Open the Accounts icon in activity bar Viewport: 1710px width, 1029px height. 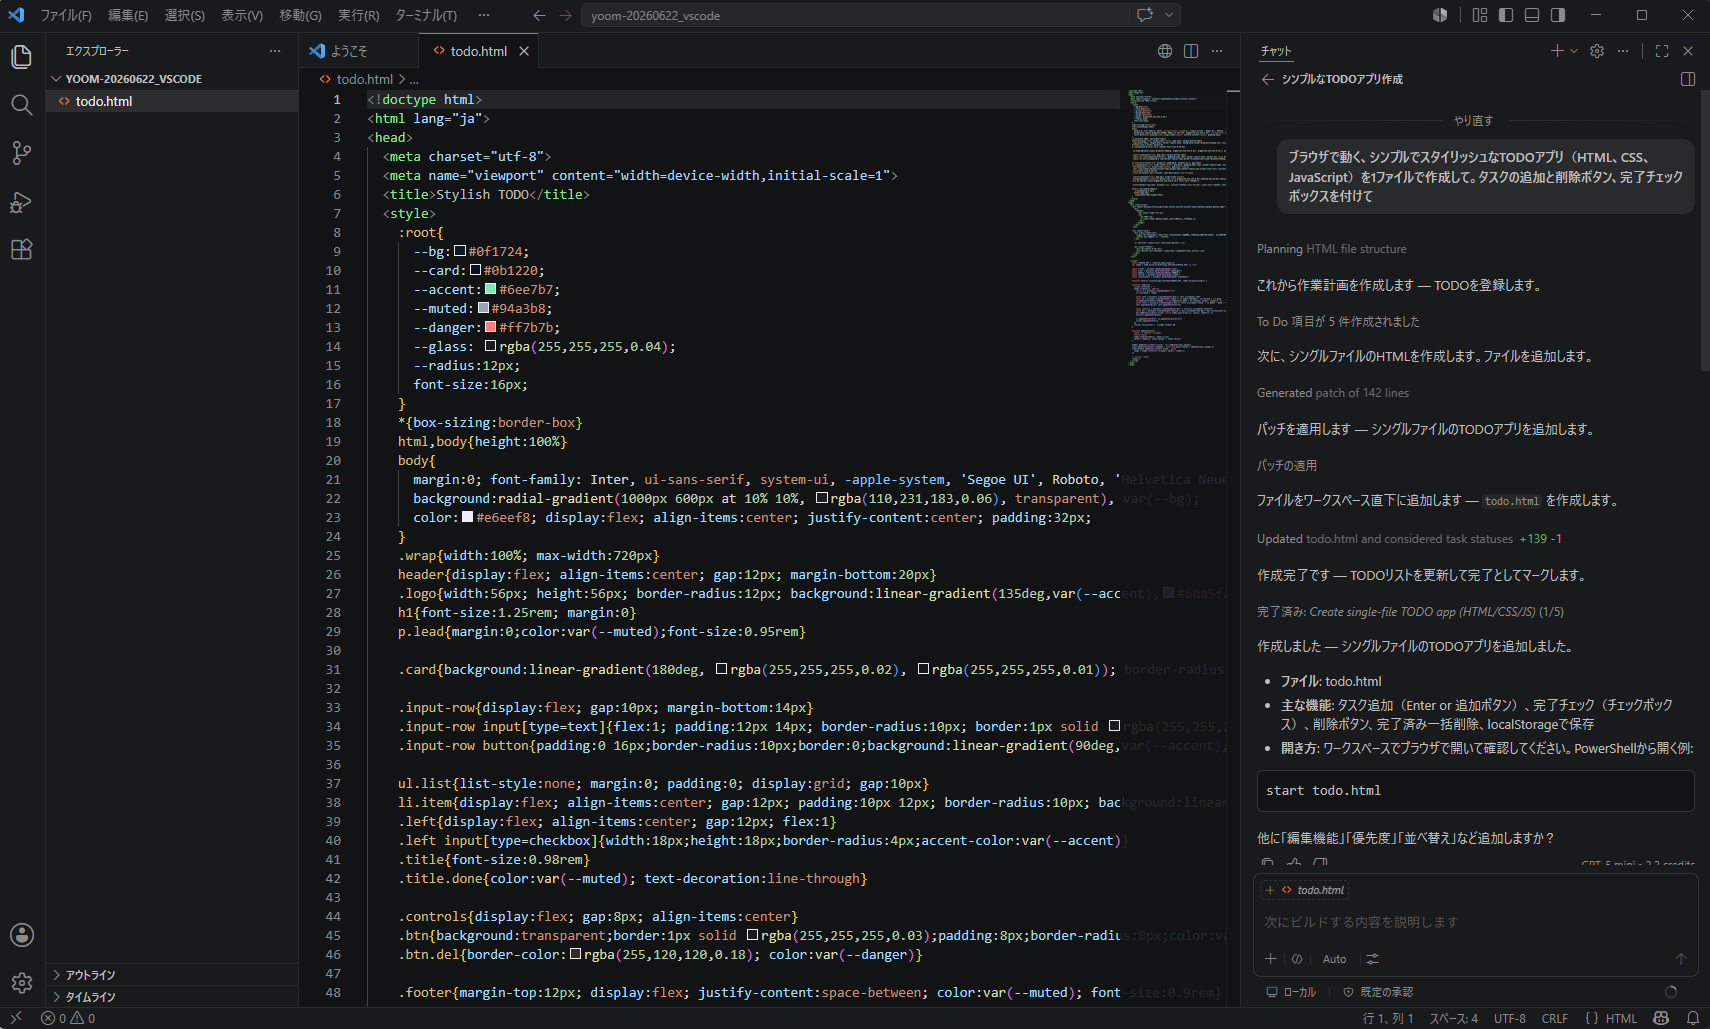pos(21,935)
